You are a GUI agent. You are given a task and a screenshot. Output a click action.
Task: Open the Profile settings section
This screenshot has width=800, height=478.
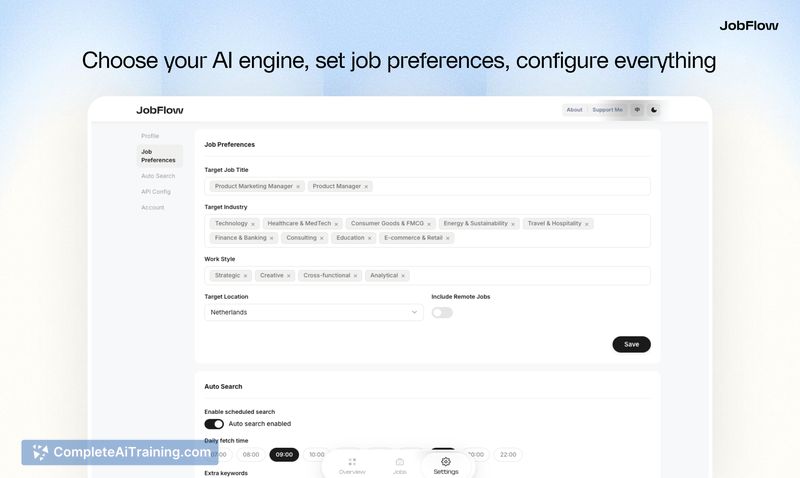150,136
